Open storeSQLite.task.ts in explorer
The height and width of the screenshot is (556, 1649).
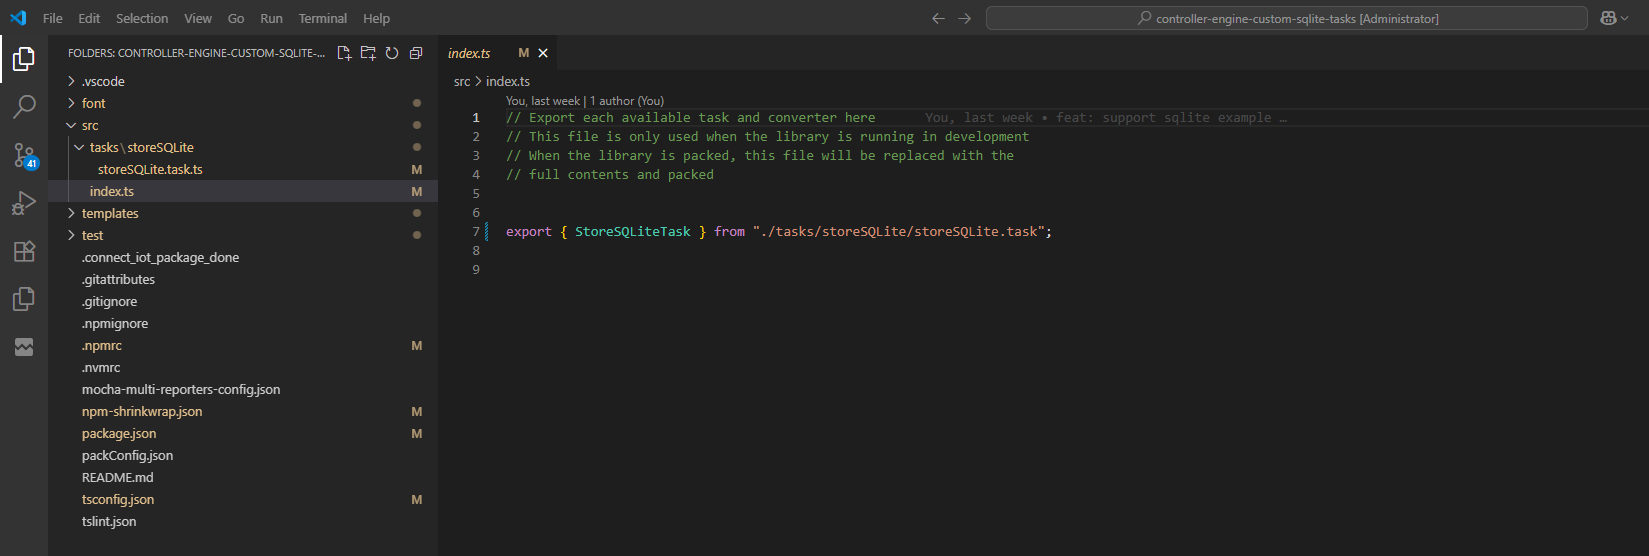point(243,169)
